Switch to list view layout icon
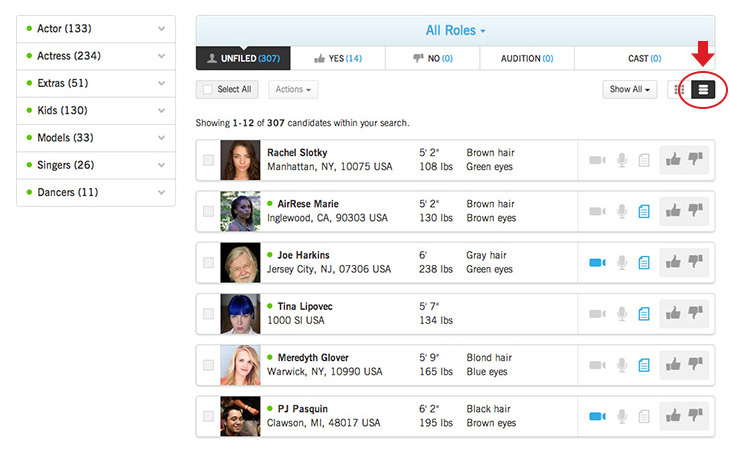This screenshot has width=730, height=456. [x=703, y=89]
